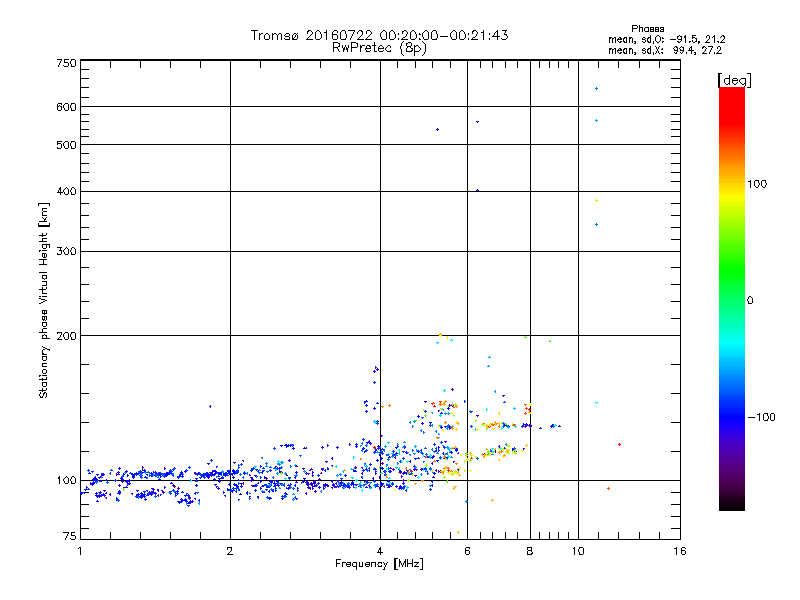Viewport: 800px width, 600px height.
Task: Click the y-axis tick label '200'
Action: click(66, 336)
